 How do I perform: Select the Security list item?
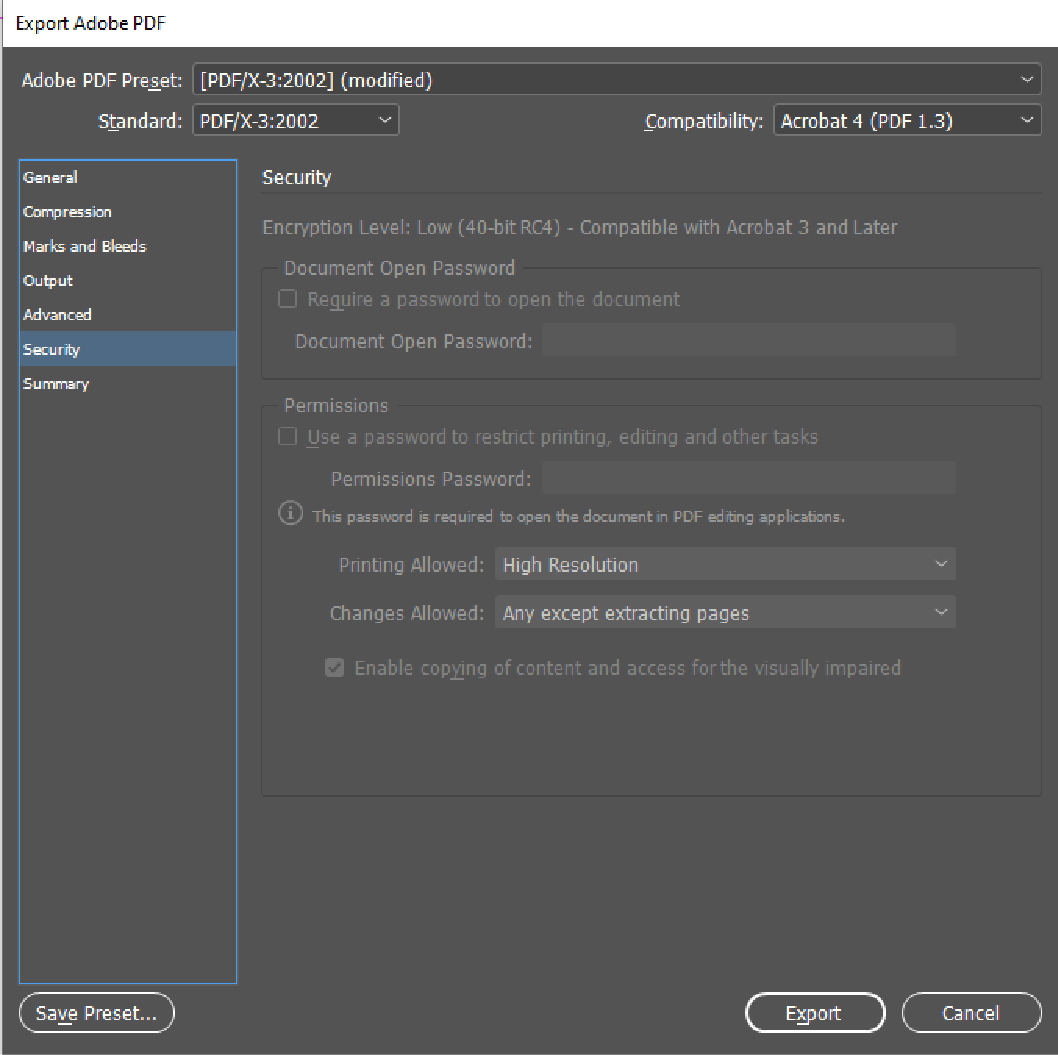coord(52,350)
